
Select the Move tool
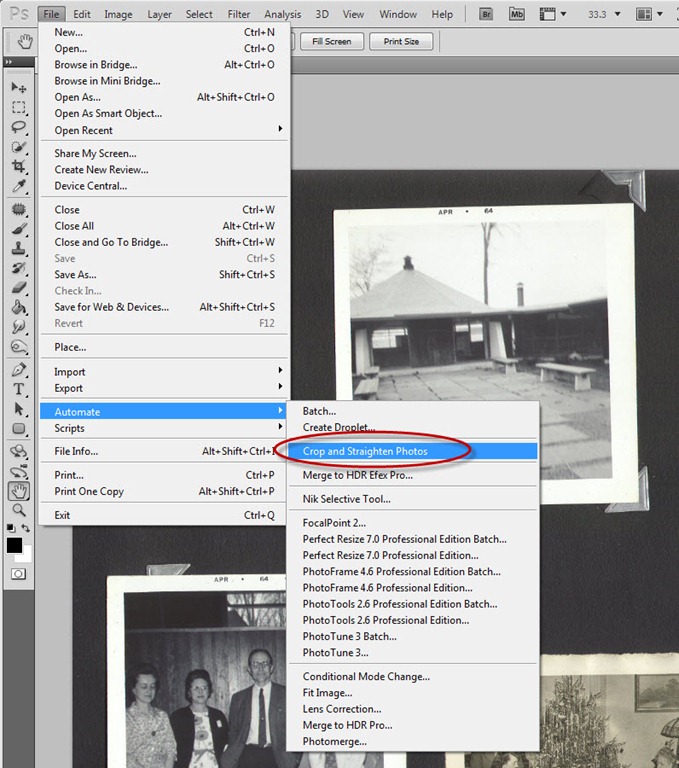(x=19, y=88)
